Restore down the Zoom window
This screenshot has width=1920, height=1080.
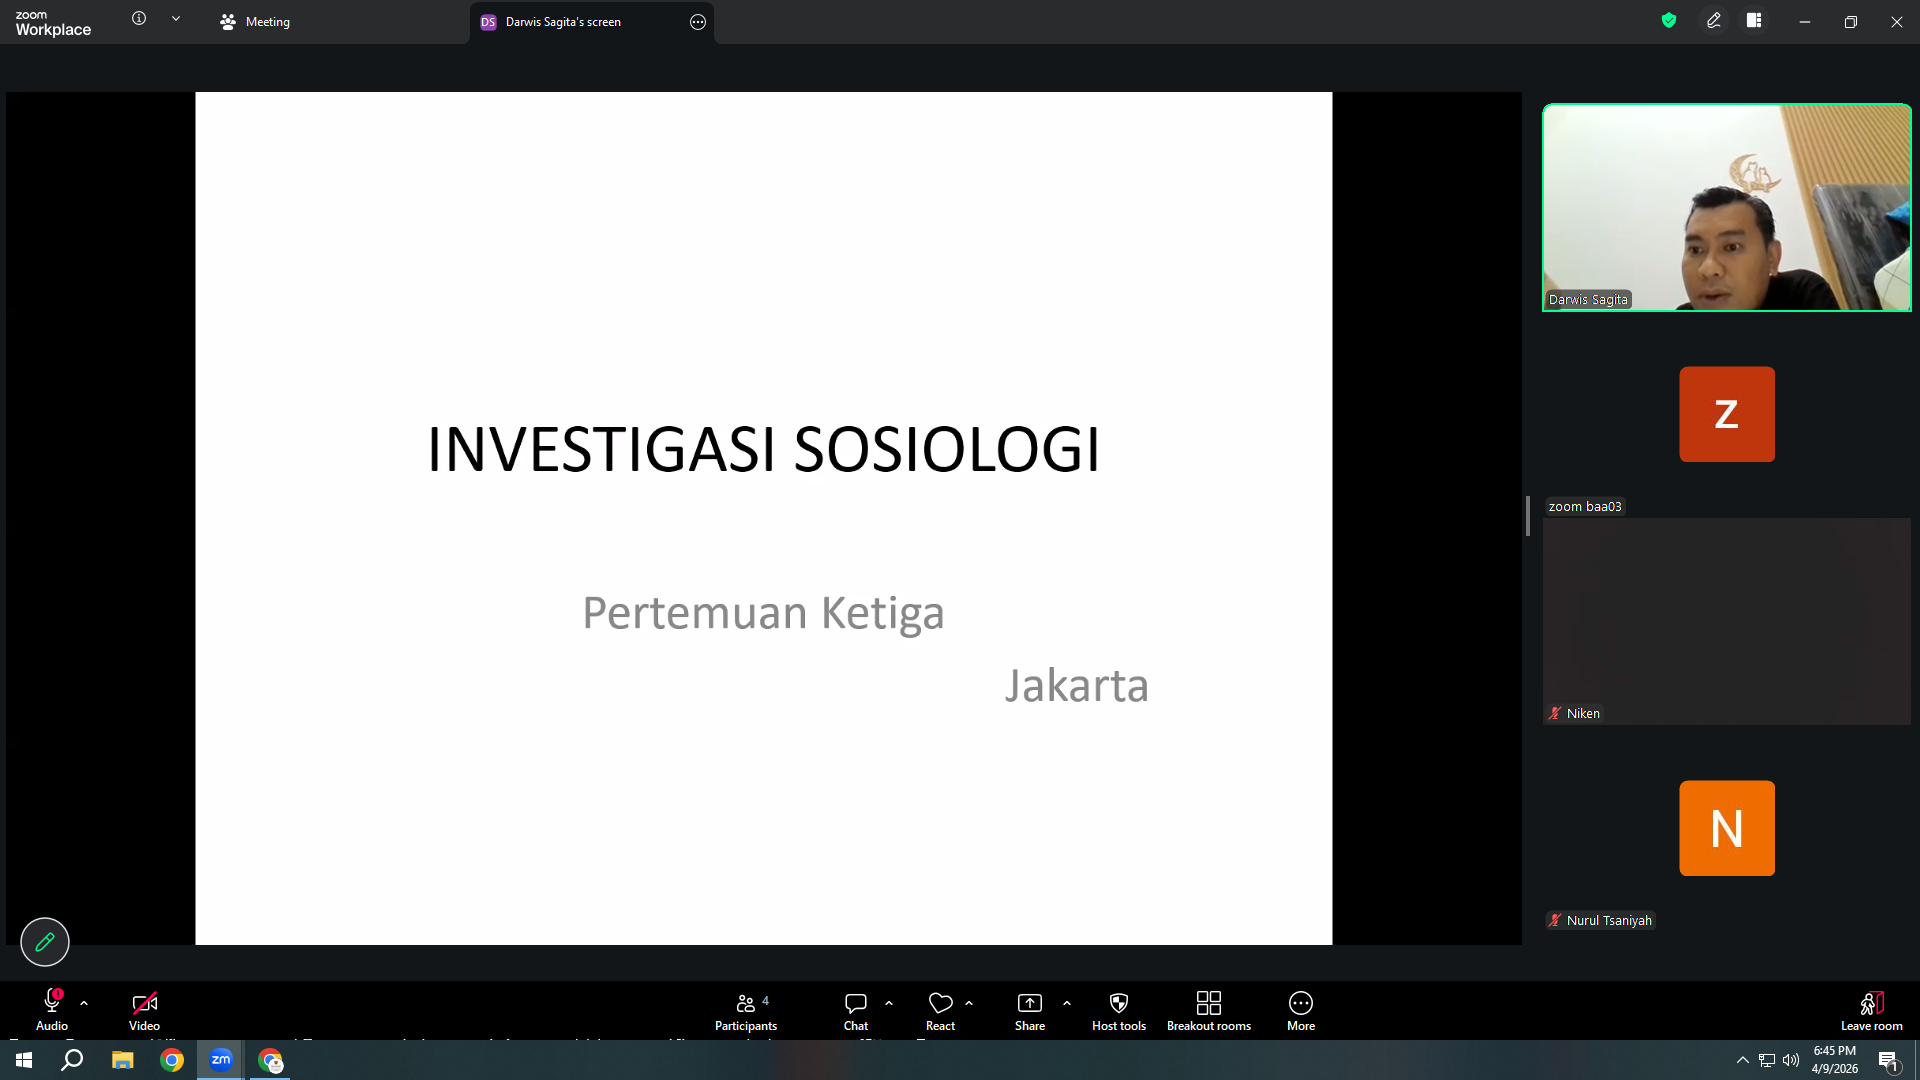pyautogui.click(x=1851, y=22)
